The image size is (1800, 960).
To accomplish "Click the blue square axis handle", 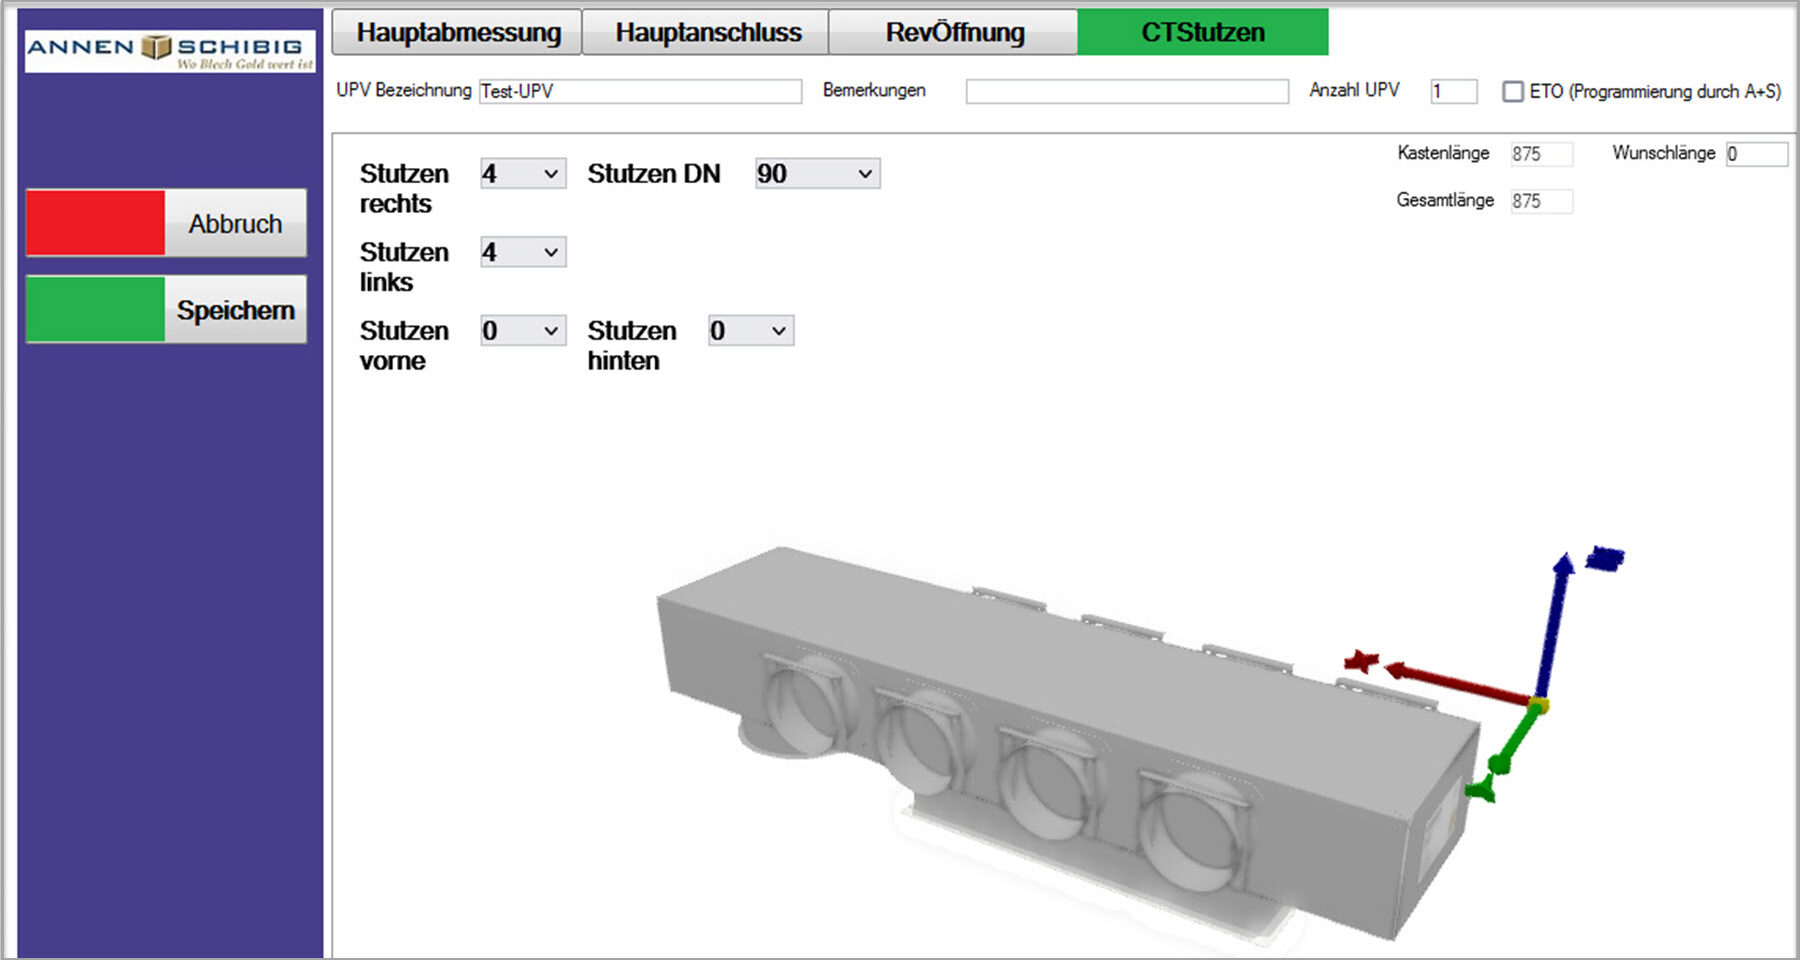I will coord(1605,558).
